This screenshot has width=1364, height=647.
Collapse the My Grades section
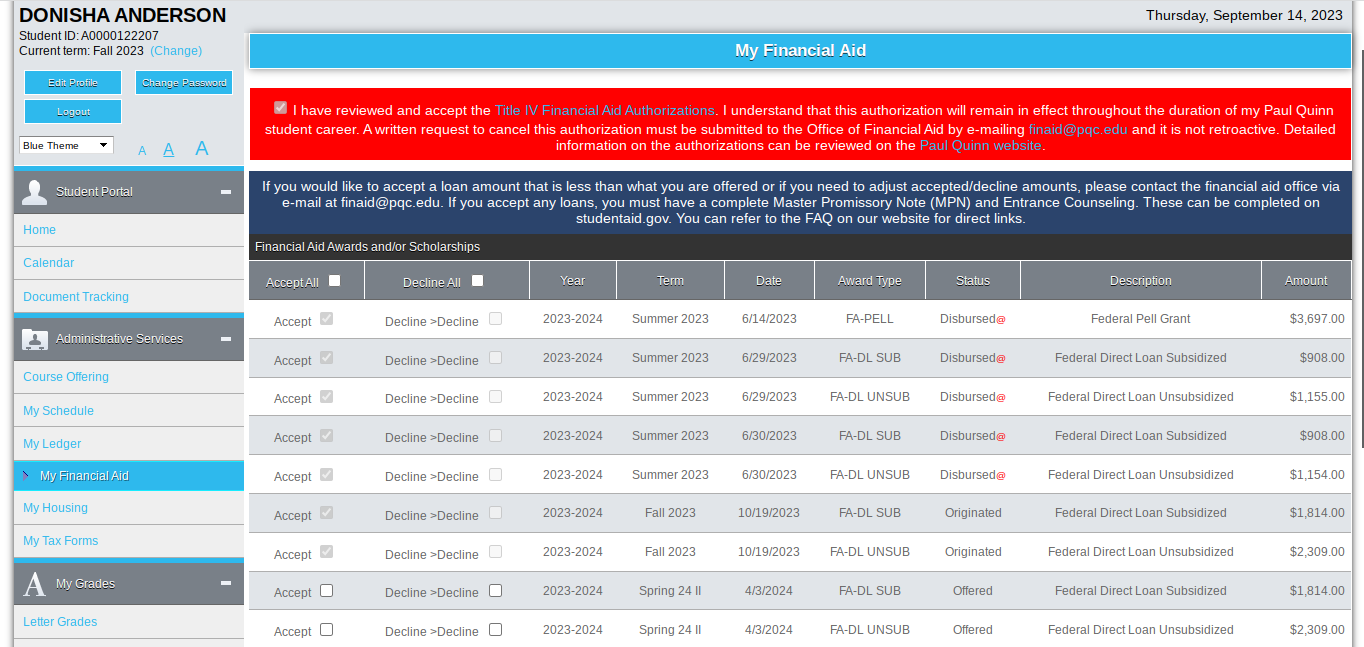pos(226,584)
